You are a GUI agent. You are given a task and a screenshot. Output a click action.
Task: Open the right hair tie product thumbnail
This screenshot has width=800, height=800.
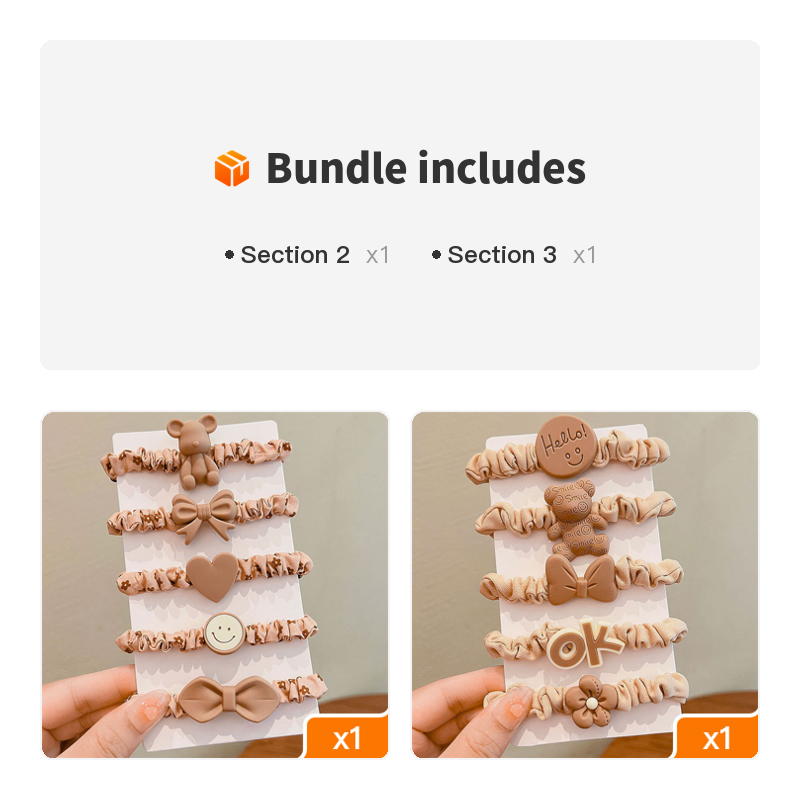(585, 585)
